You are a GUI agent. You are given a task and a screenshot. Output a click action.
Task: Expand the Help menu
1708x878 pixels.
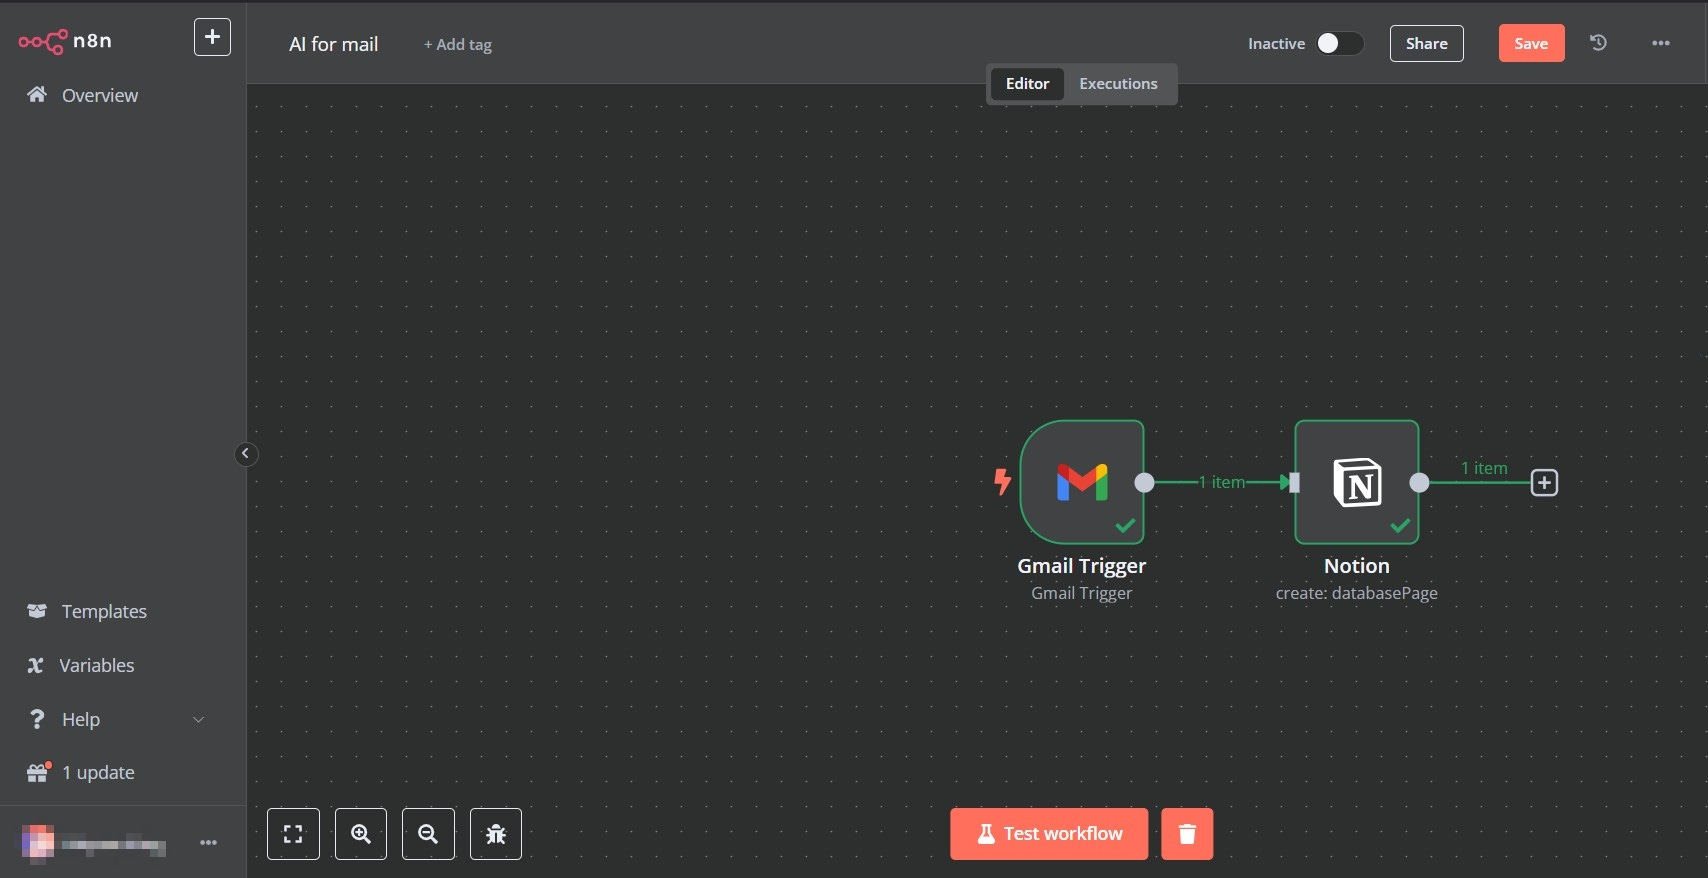pos(81,719)
